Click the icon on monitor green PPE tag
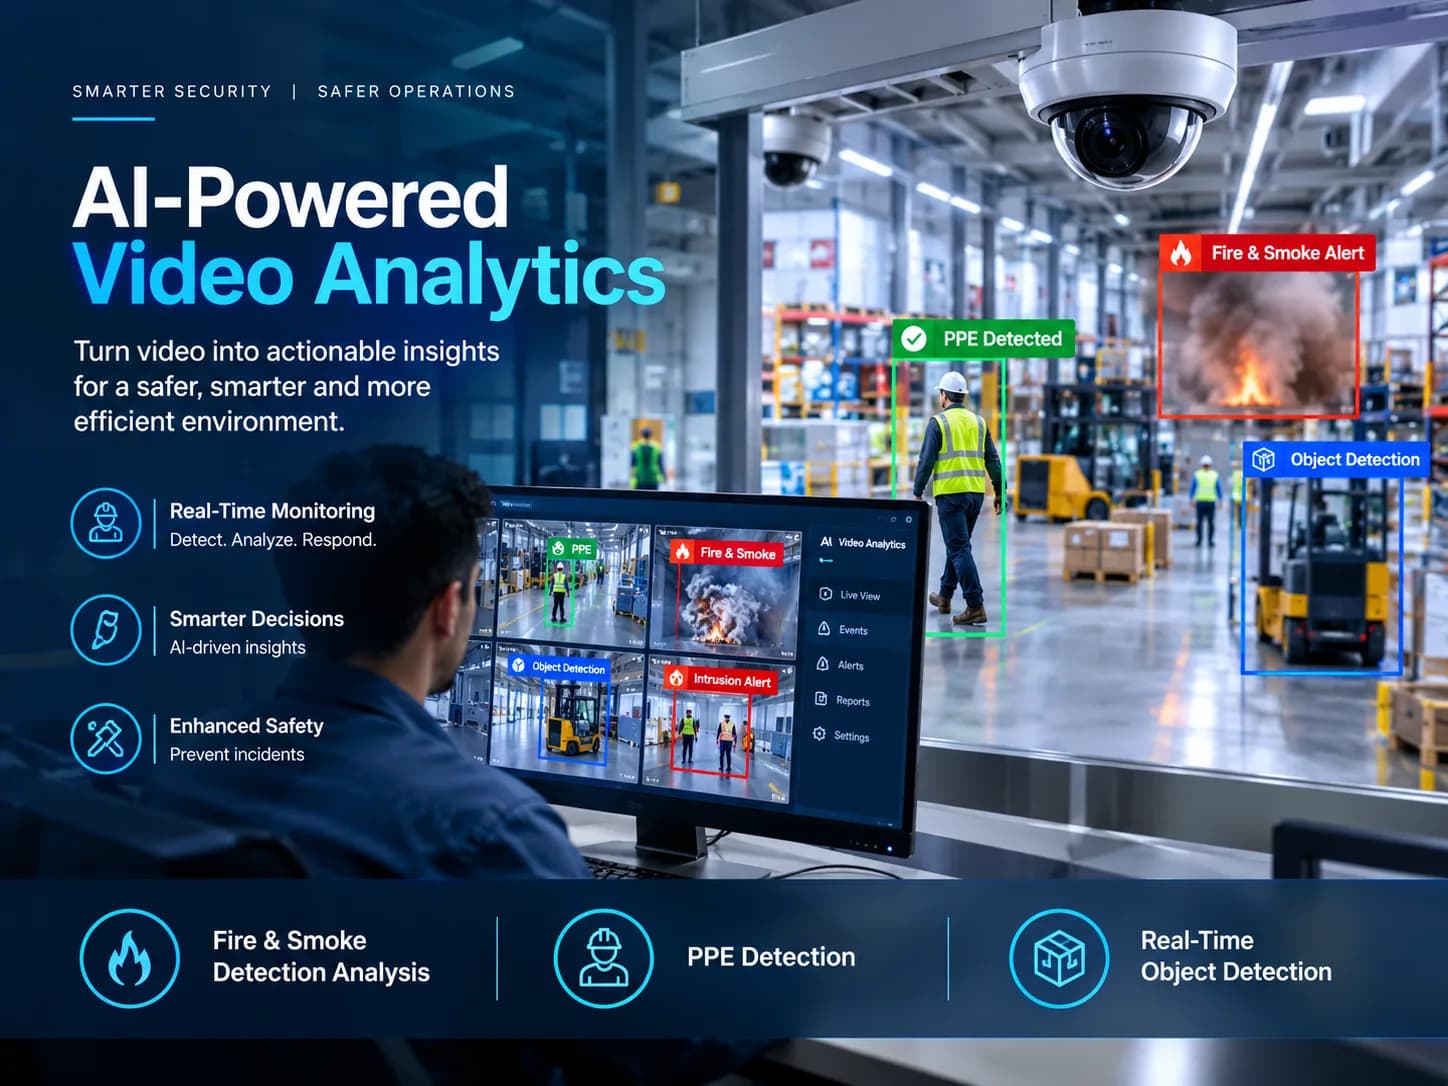This screenshot has width=1448, height=1086. click(x=558, y=548)
